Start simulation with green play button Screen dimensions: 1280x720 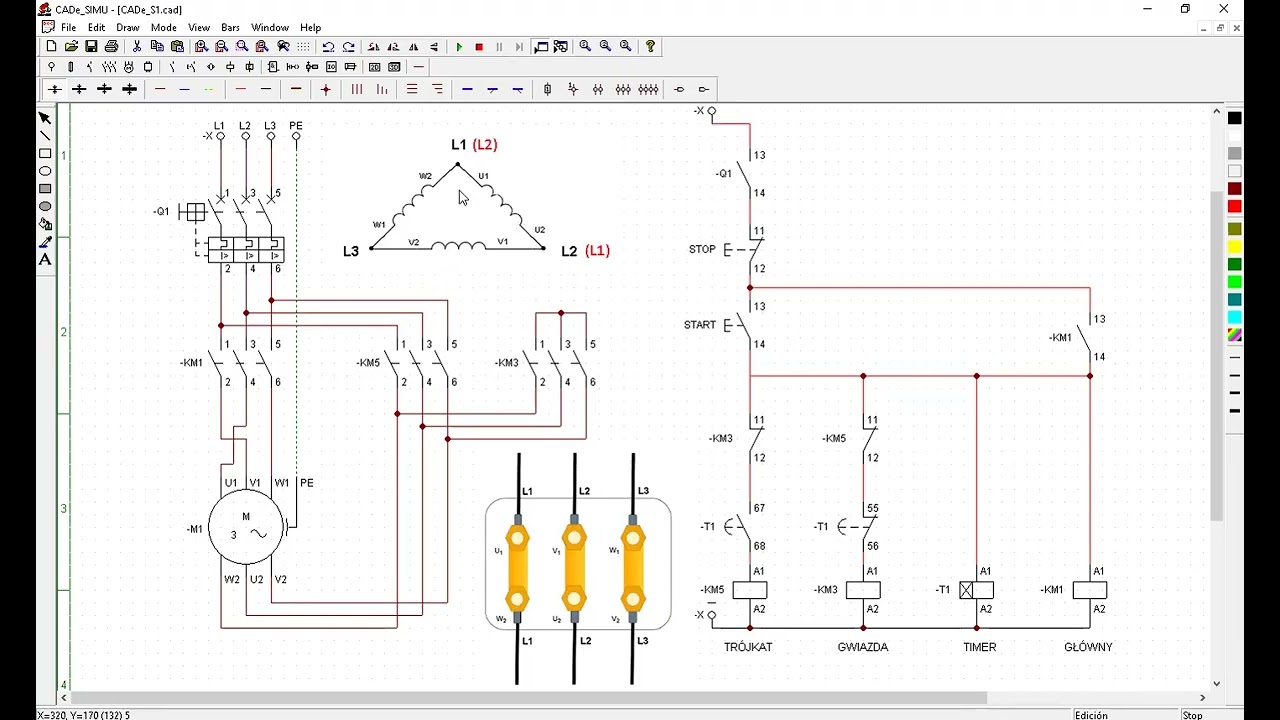(x=459, y=47)
